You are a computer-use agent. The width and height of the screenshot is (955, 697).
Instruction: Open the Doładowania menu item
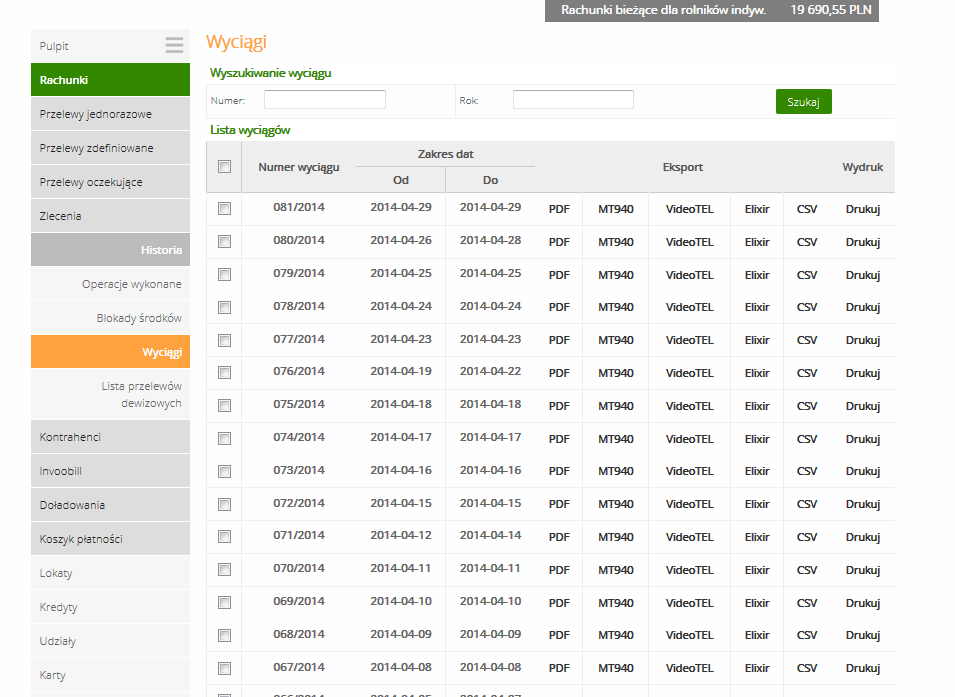(110, 505)
